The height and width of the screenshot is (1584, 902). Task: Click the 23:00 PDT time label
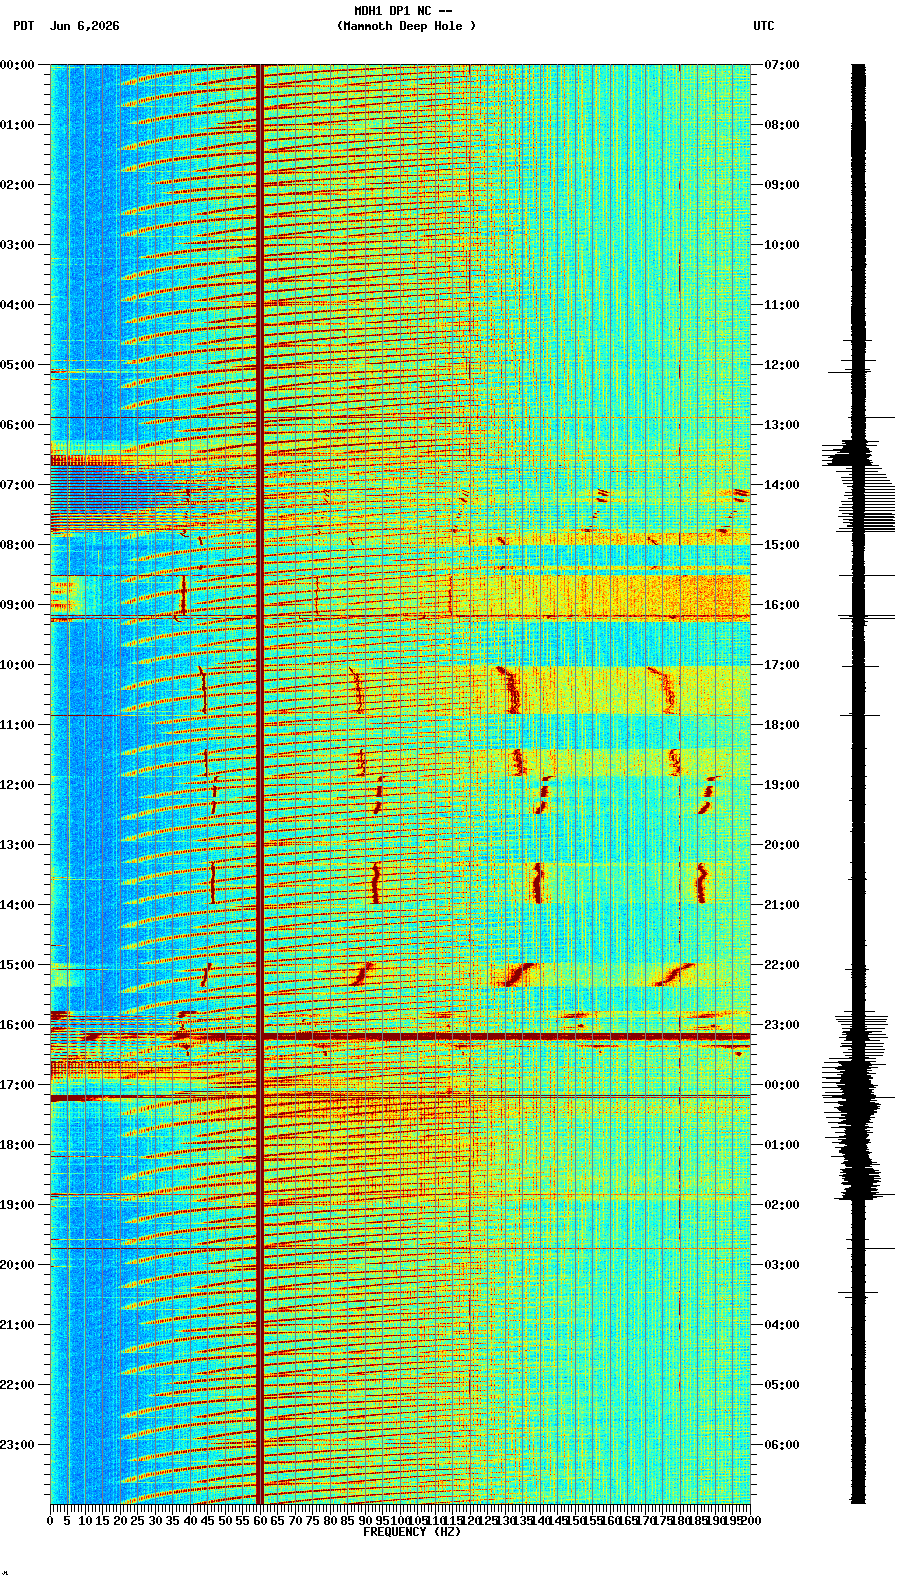(17, 1445)
